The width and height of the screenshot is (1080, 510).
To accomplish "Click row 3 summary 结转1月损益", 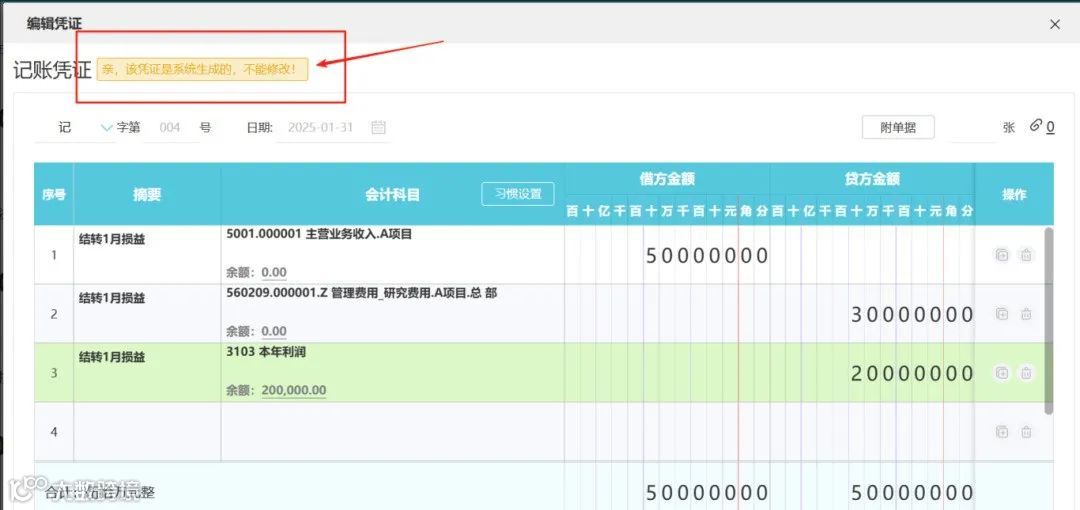I will click(x=112, y=358).
